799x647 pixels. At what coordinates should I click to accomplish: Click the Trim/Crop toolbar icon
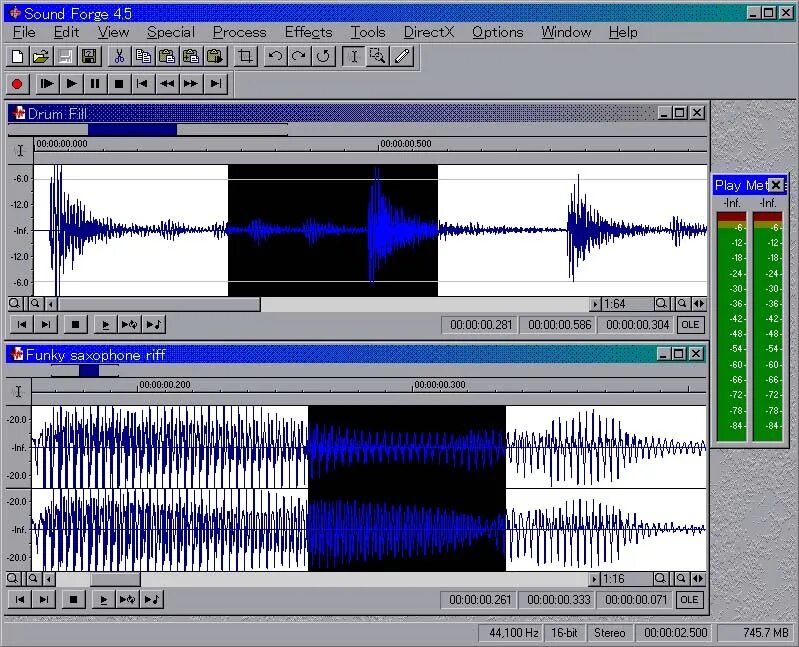tap(246, 56)
